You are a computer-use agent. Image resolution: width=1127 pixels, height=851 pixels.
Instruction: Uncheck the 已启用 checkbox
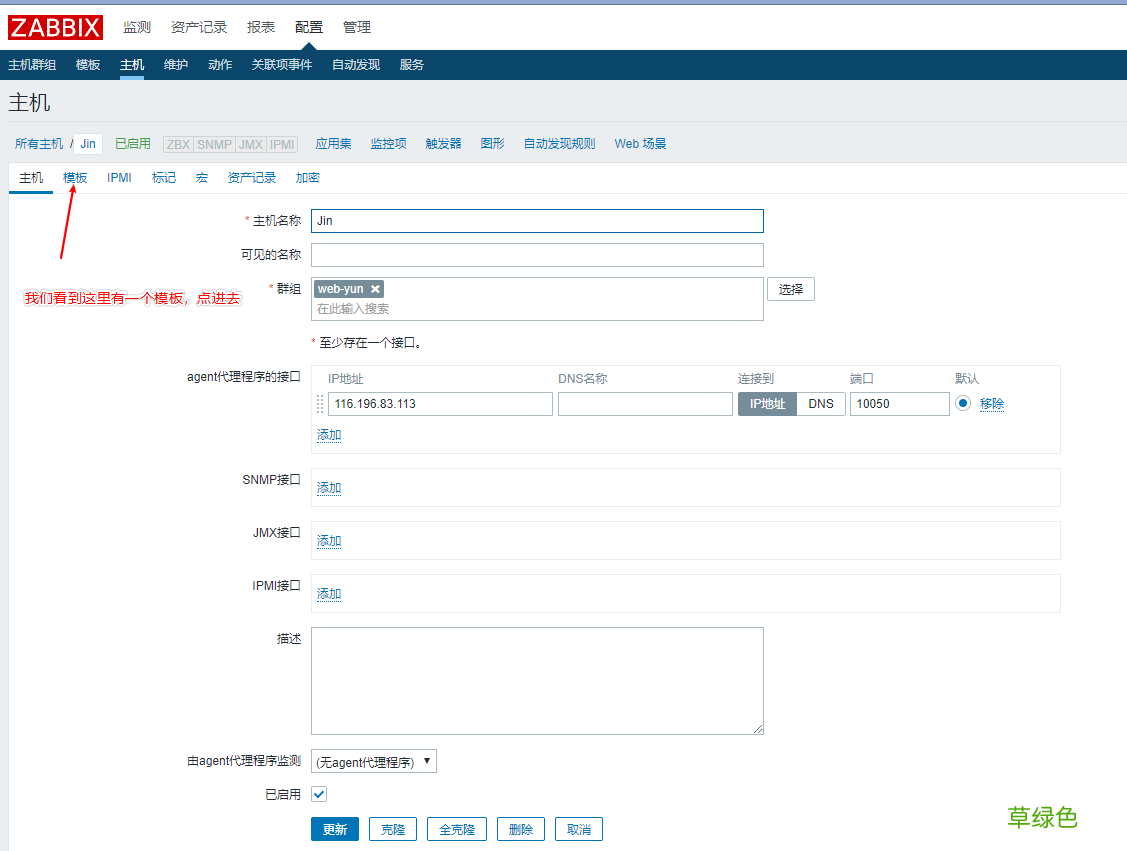pyautogui.click(x=318, y=794)
